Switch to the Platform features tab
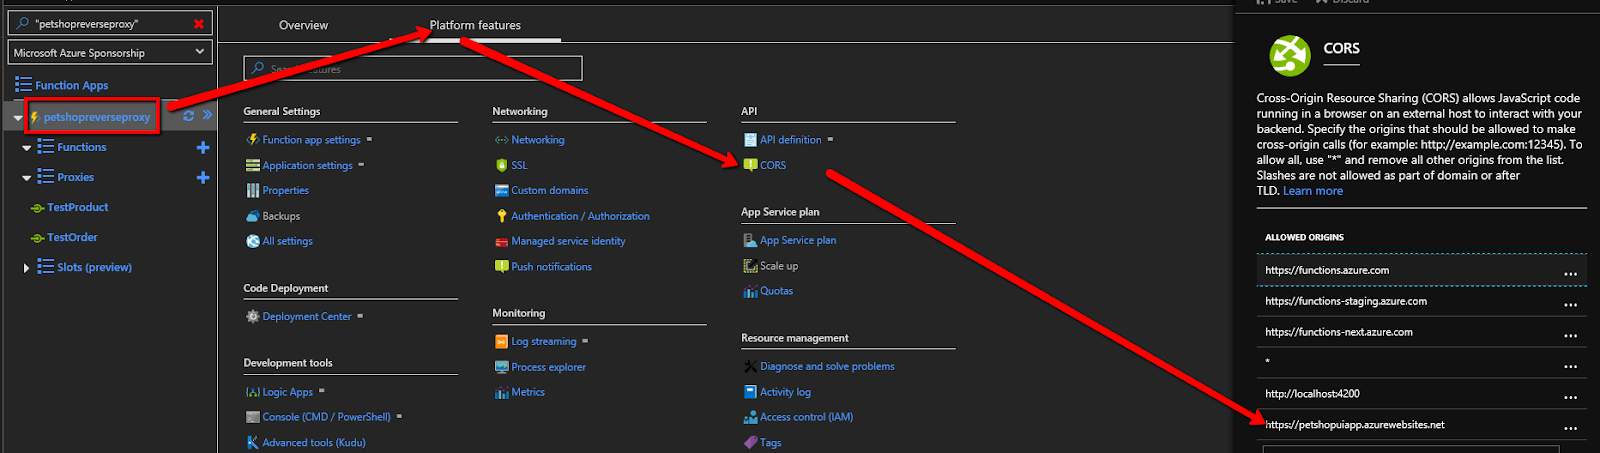Image resolution: width=1600 pixels, height=453 pixels. pos(475,25)
